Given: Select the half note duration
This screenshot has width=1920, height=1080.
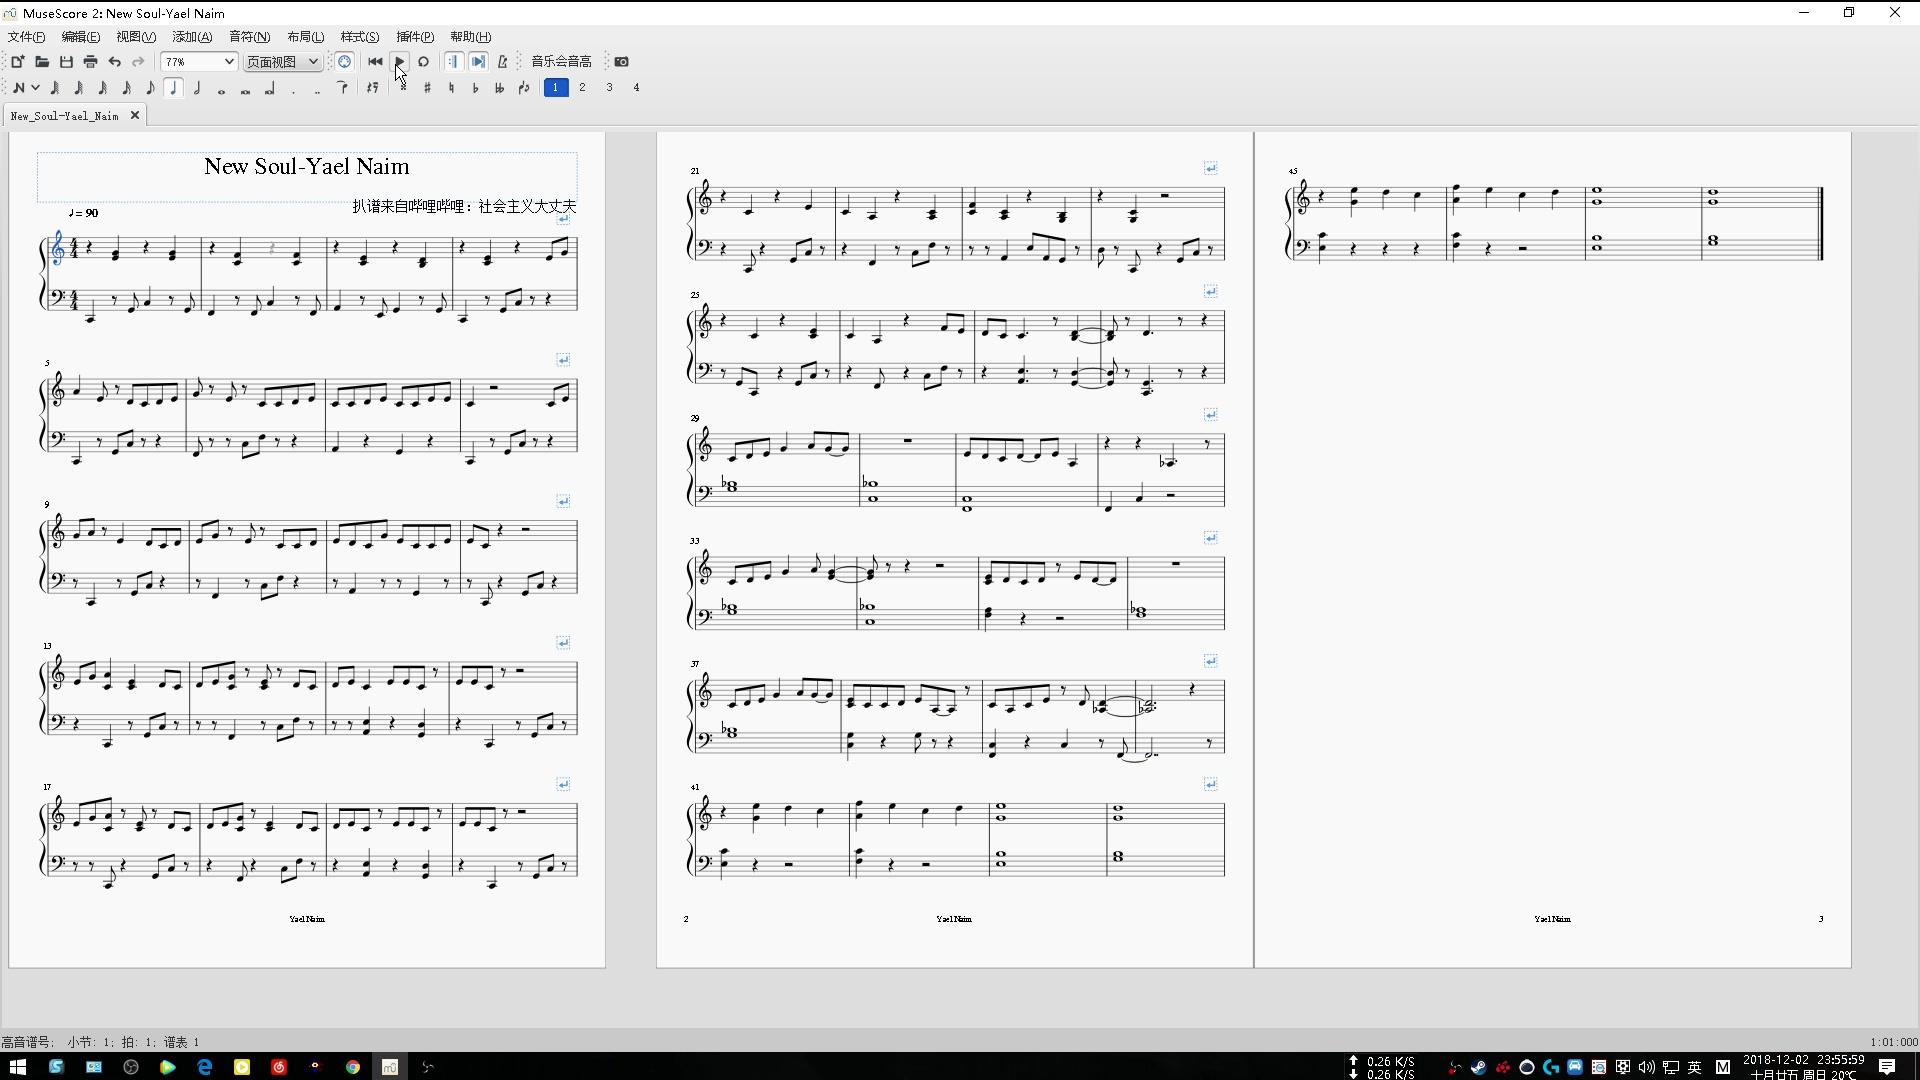Looking at the screenshot, I should click(198, 88).
